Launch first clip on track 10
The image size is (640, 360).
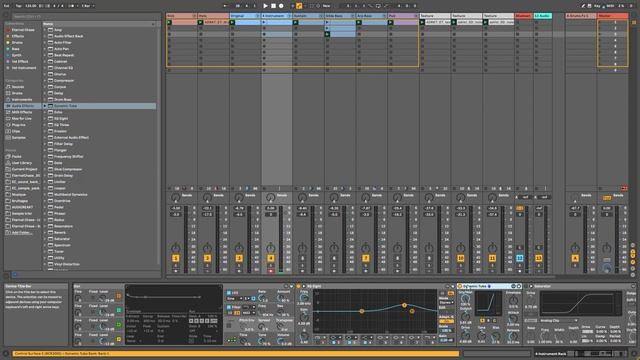[x=454, y=22]
